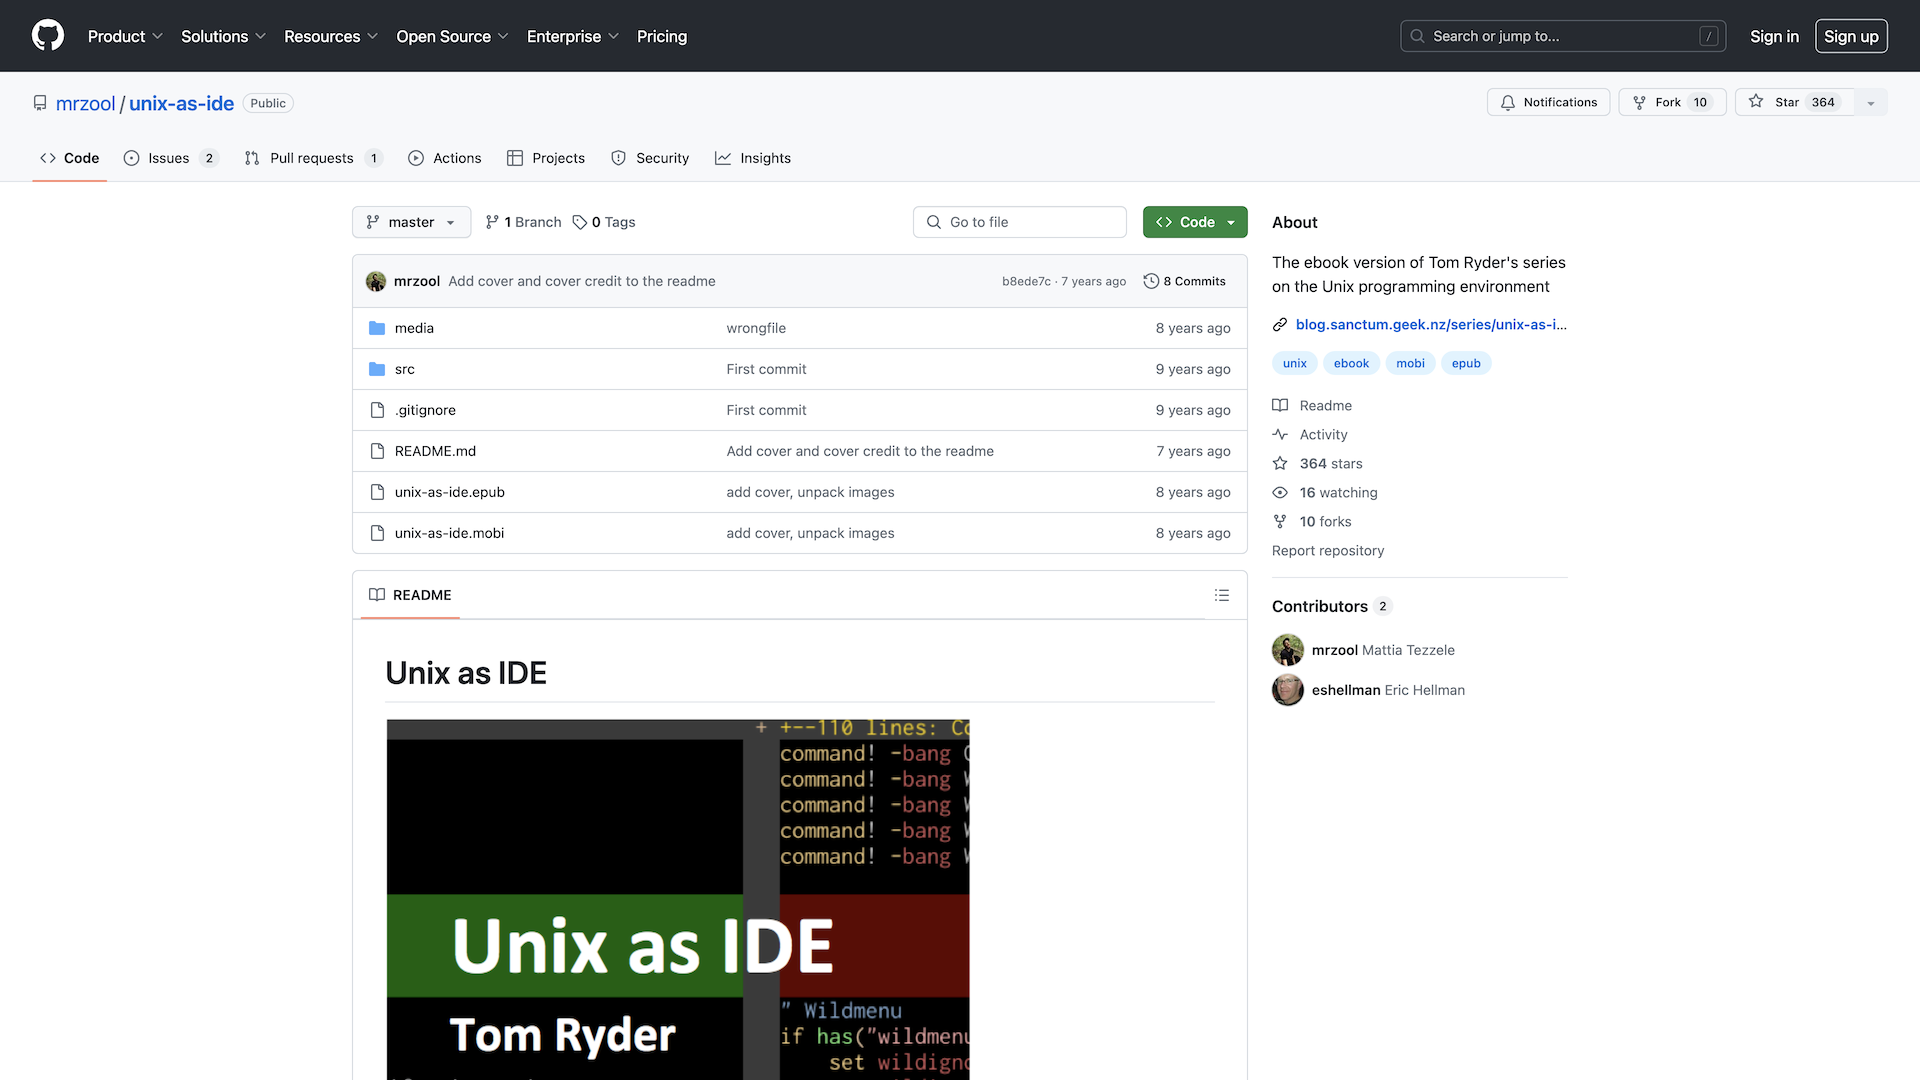The width and height of the screenshot is (1920, 1080).
Task: Switch to the Code tab
Action: click(x=69, y=158)
